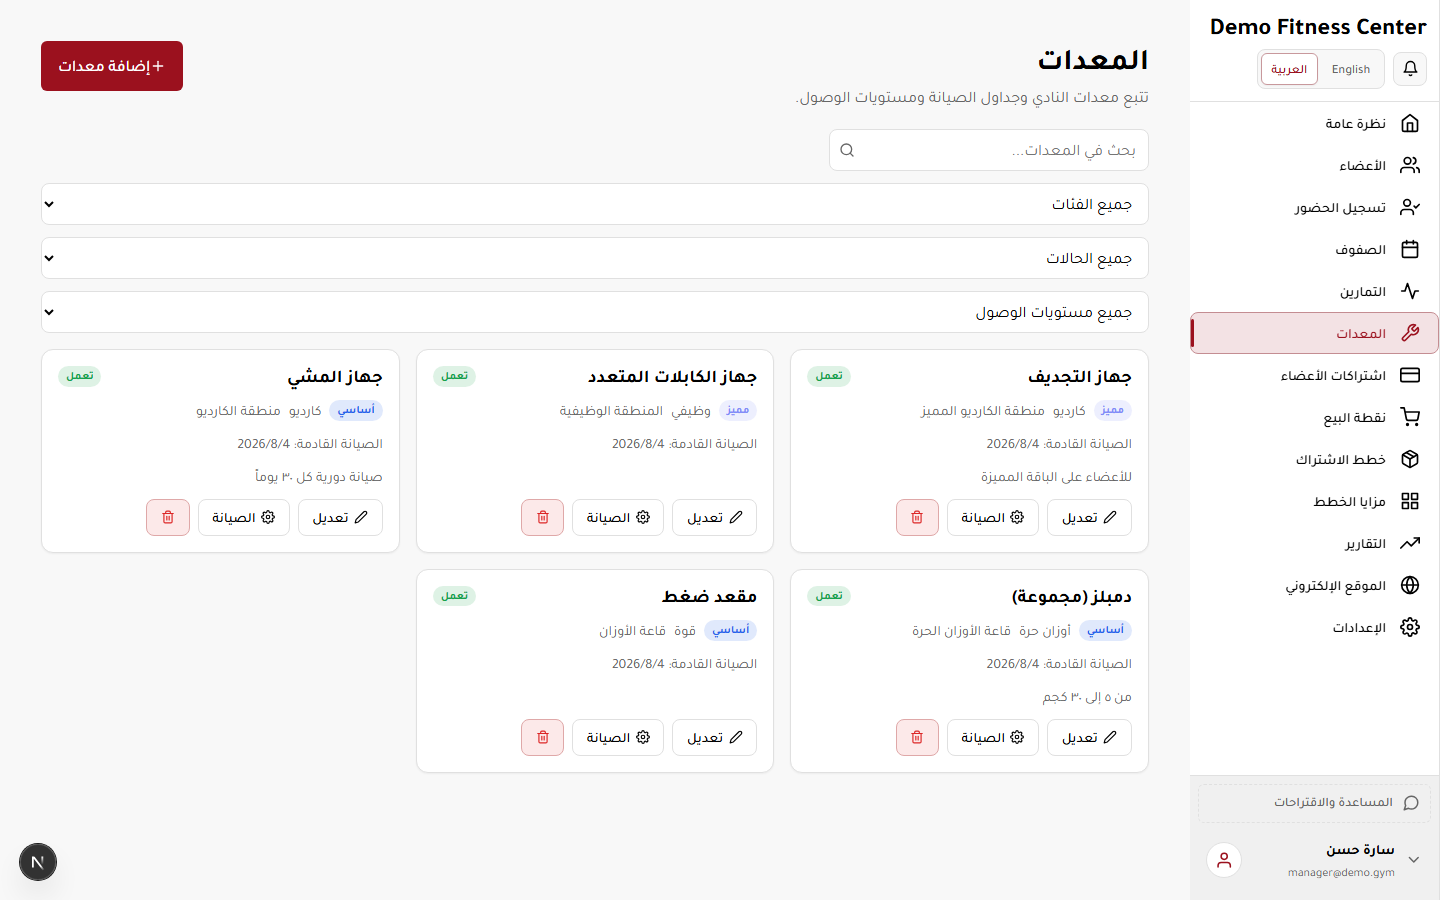This screenshot has height=900, width=1440.
Task: Click the people icon beside الأعضاء
Action: click(1410, 165)
